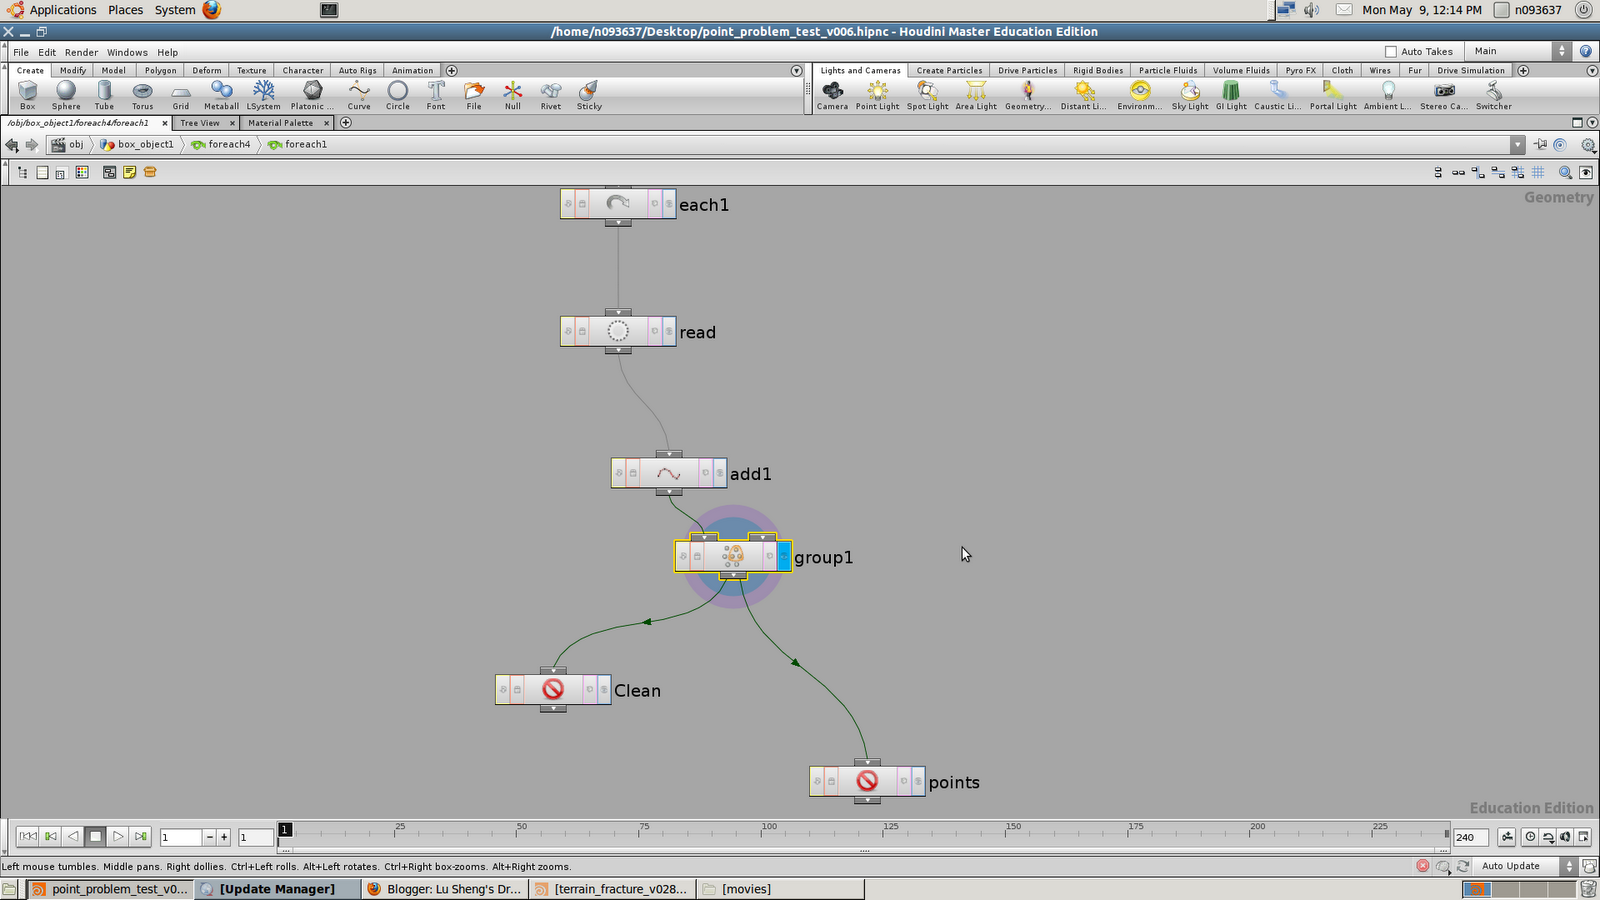Screen dimensions: 1600x900
Task: Select the Circle shelf tool
Action: [x=398, y=95]
